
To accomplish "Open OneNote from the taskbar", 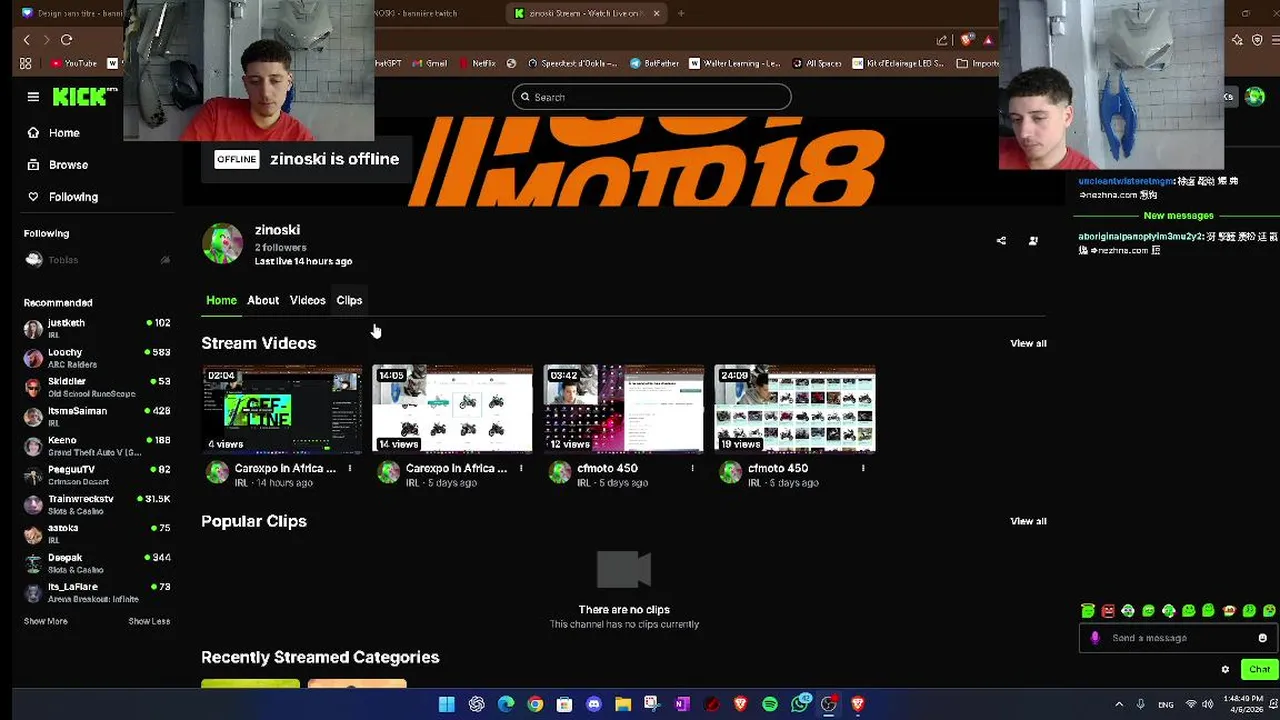I will tap(682, 704).
